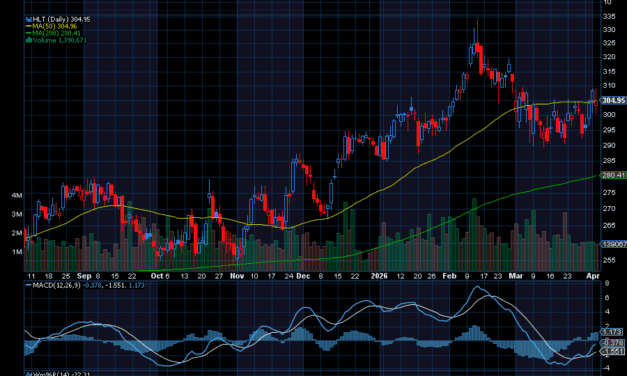
Task: Click the Wm%R(14) indicator title at the bottom
Action: click(50, 374)
